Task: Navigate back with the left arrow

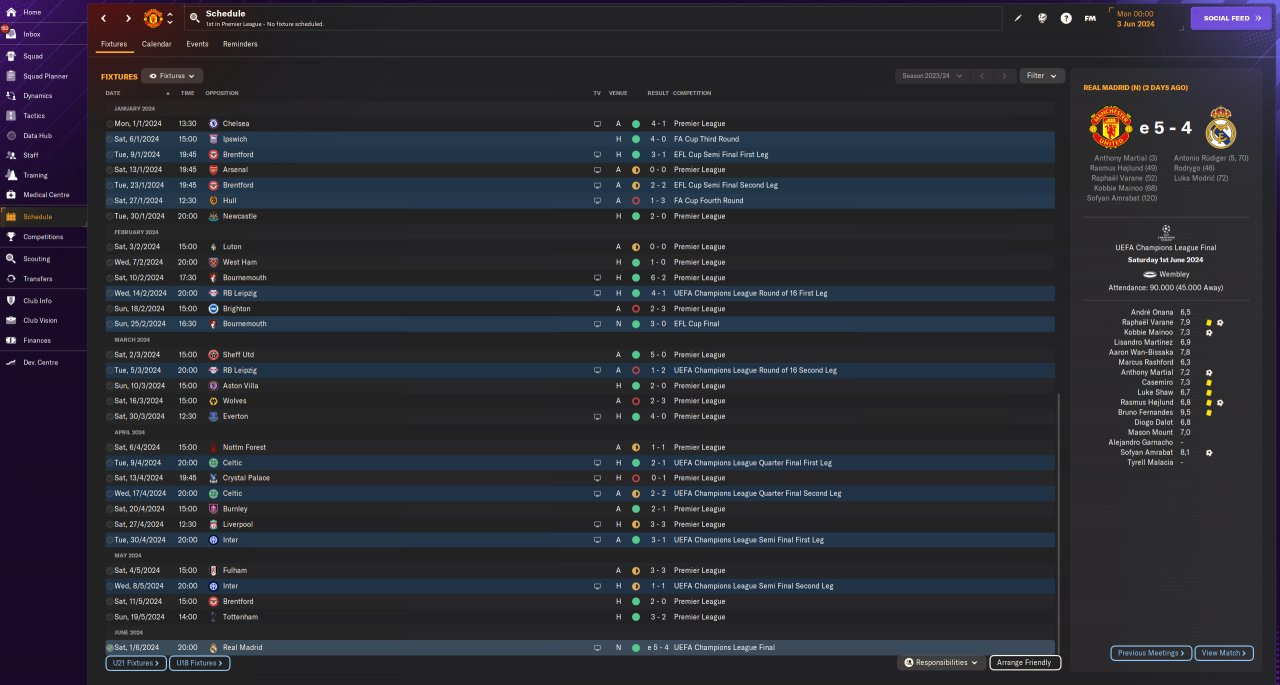Action: (x=103, y=18)
